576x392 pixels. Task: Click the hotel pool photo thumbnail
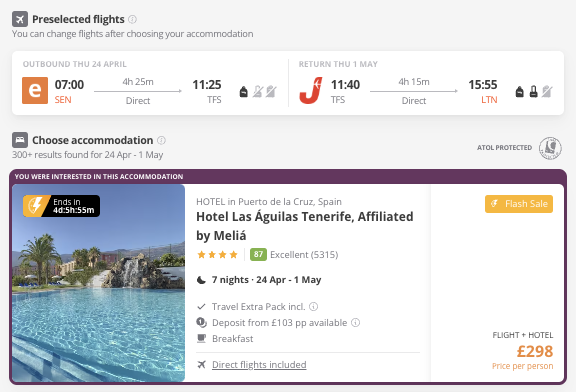click(x=98, y=283)
